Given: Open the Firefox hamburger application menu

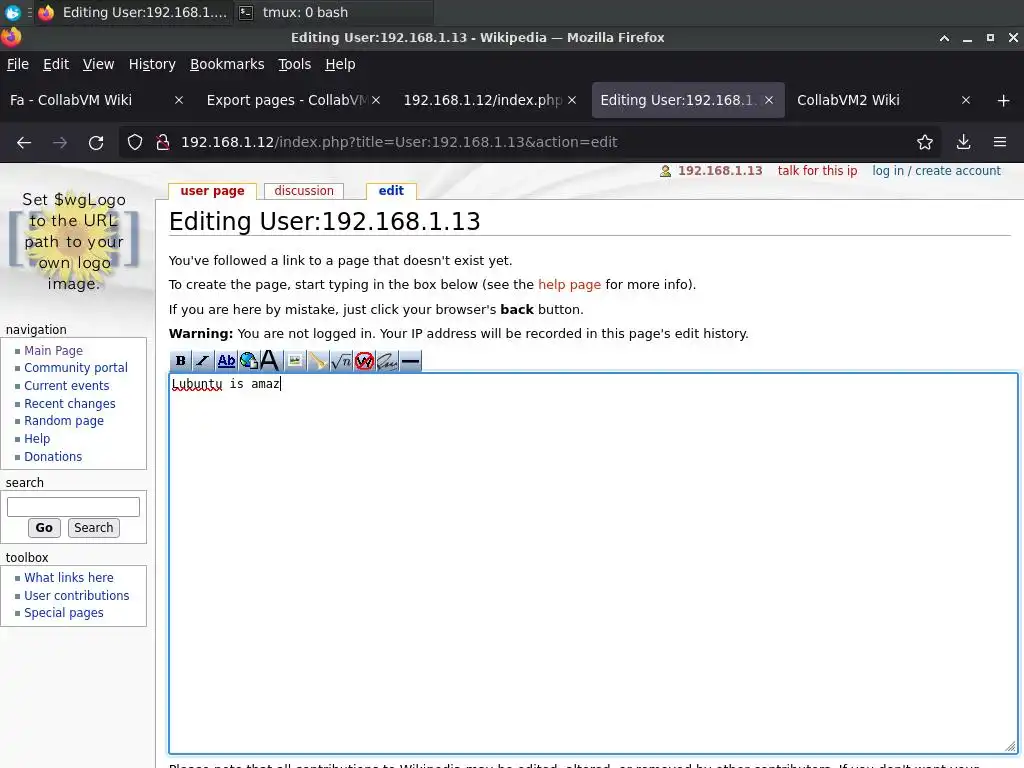Looking at the screenshot, I should click(x=1000, y=142).
